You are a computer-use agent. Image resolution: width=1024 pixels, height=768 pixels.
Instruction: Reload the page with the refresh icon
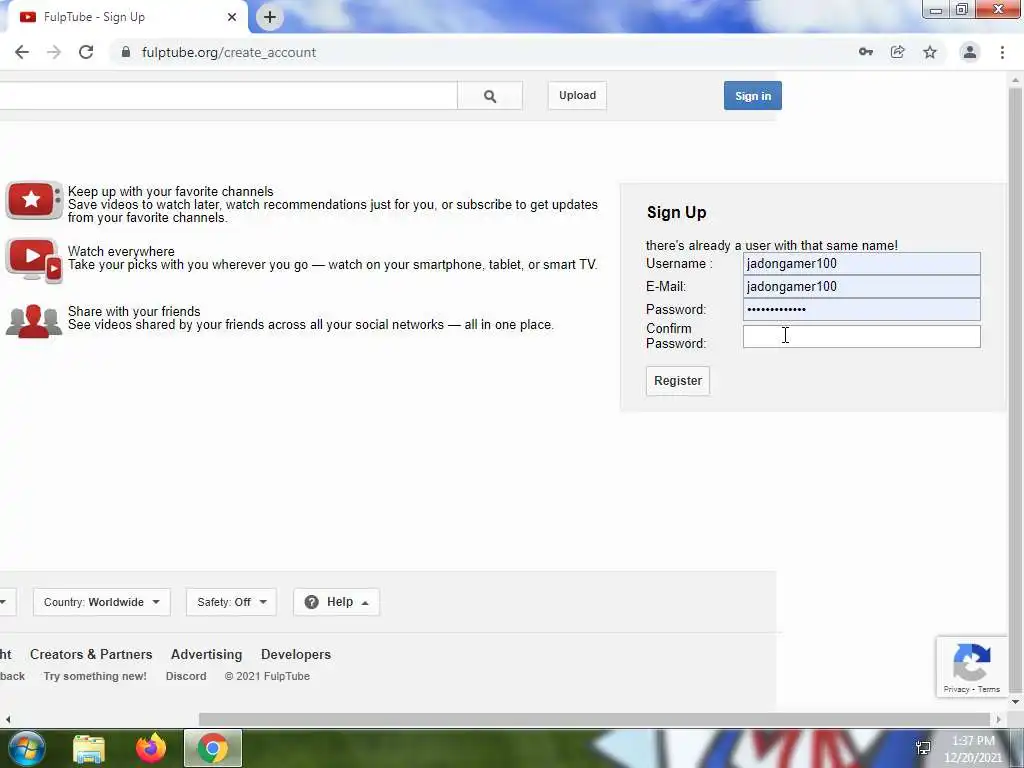tap(86, 52)
